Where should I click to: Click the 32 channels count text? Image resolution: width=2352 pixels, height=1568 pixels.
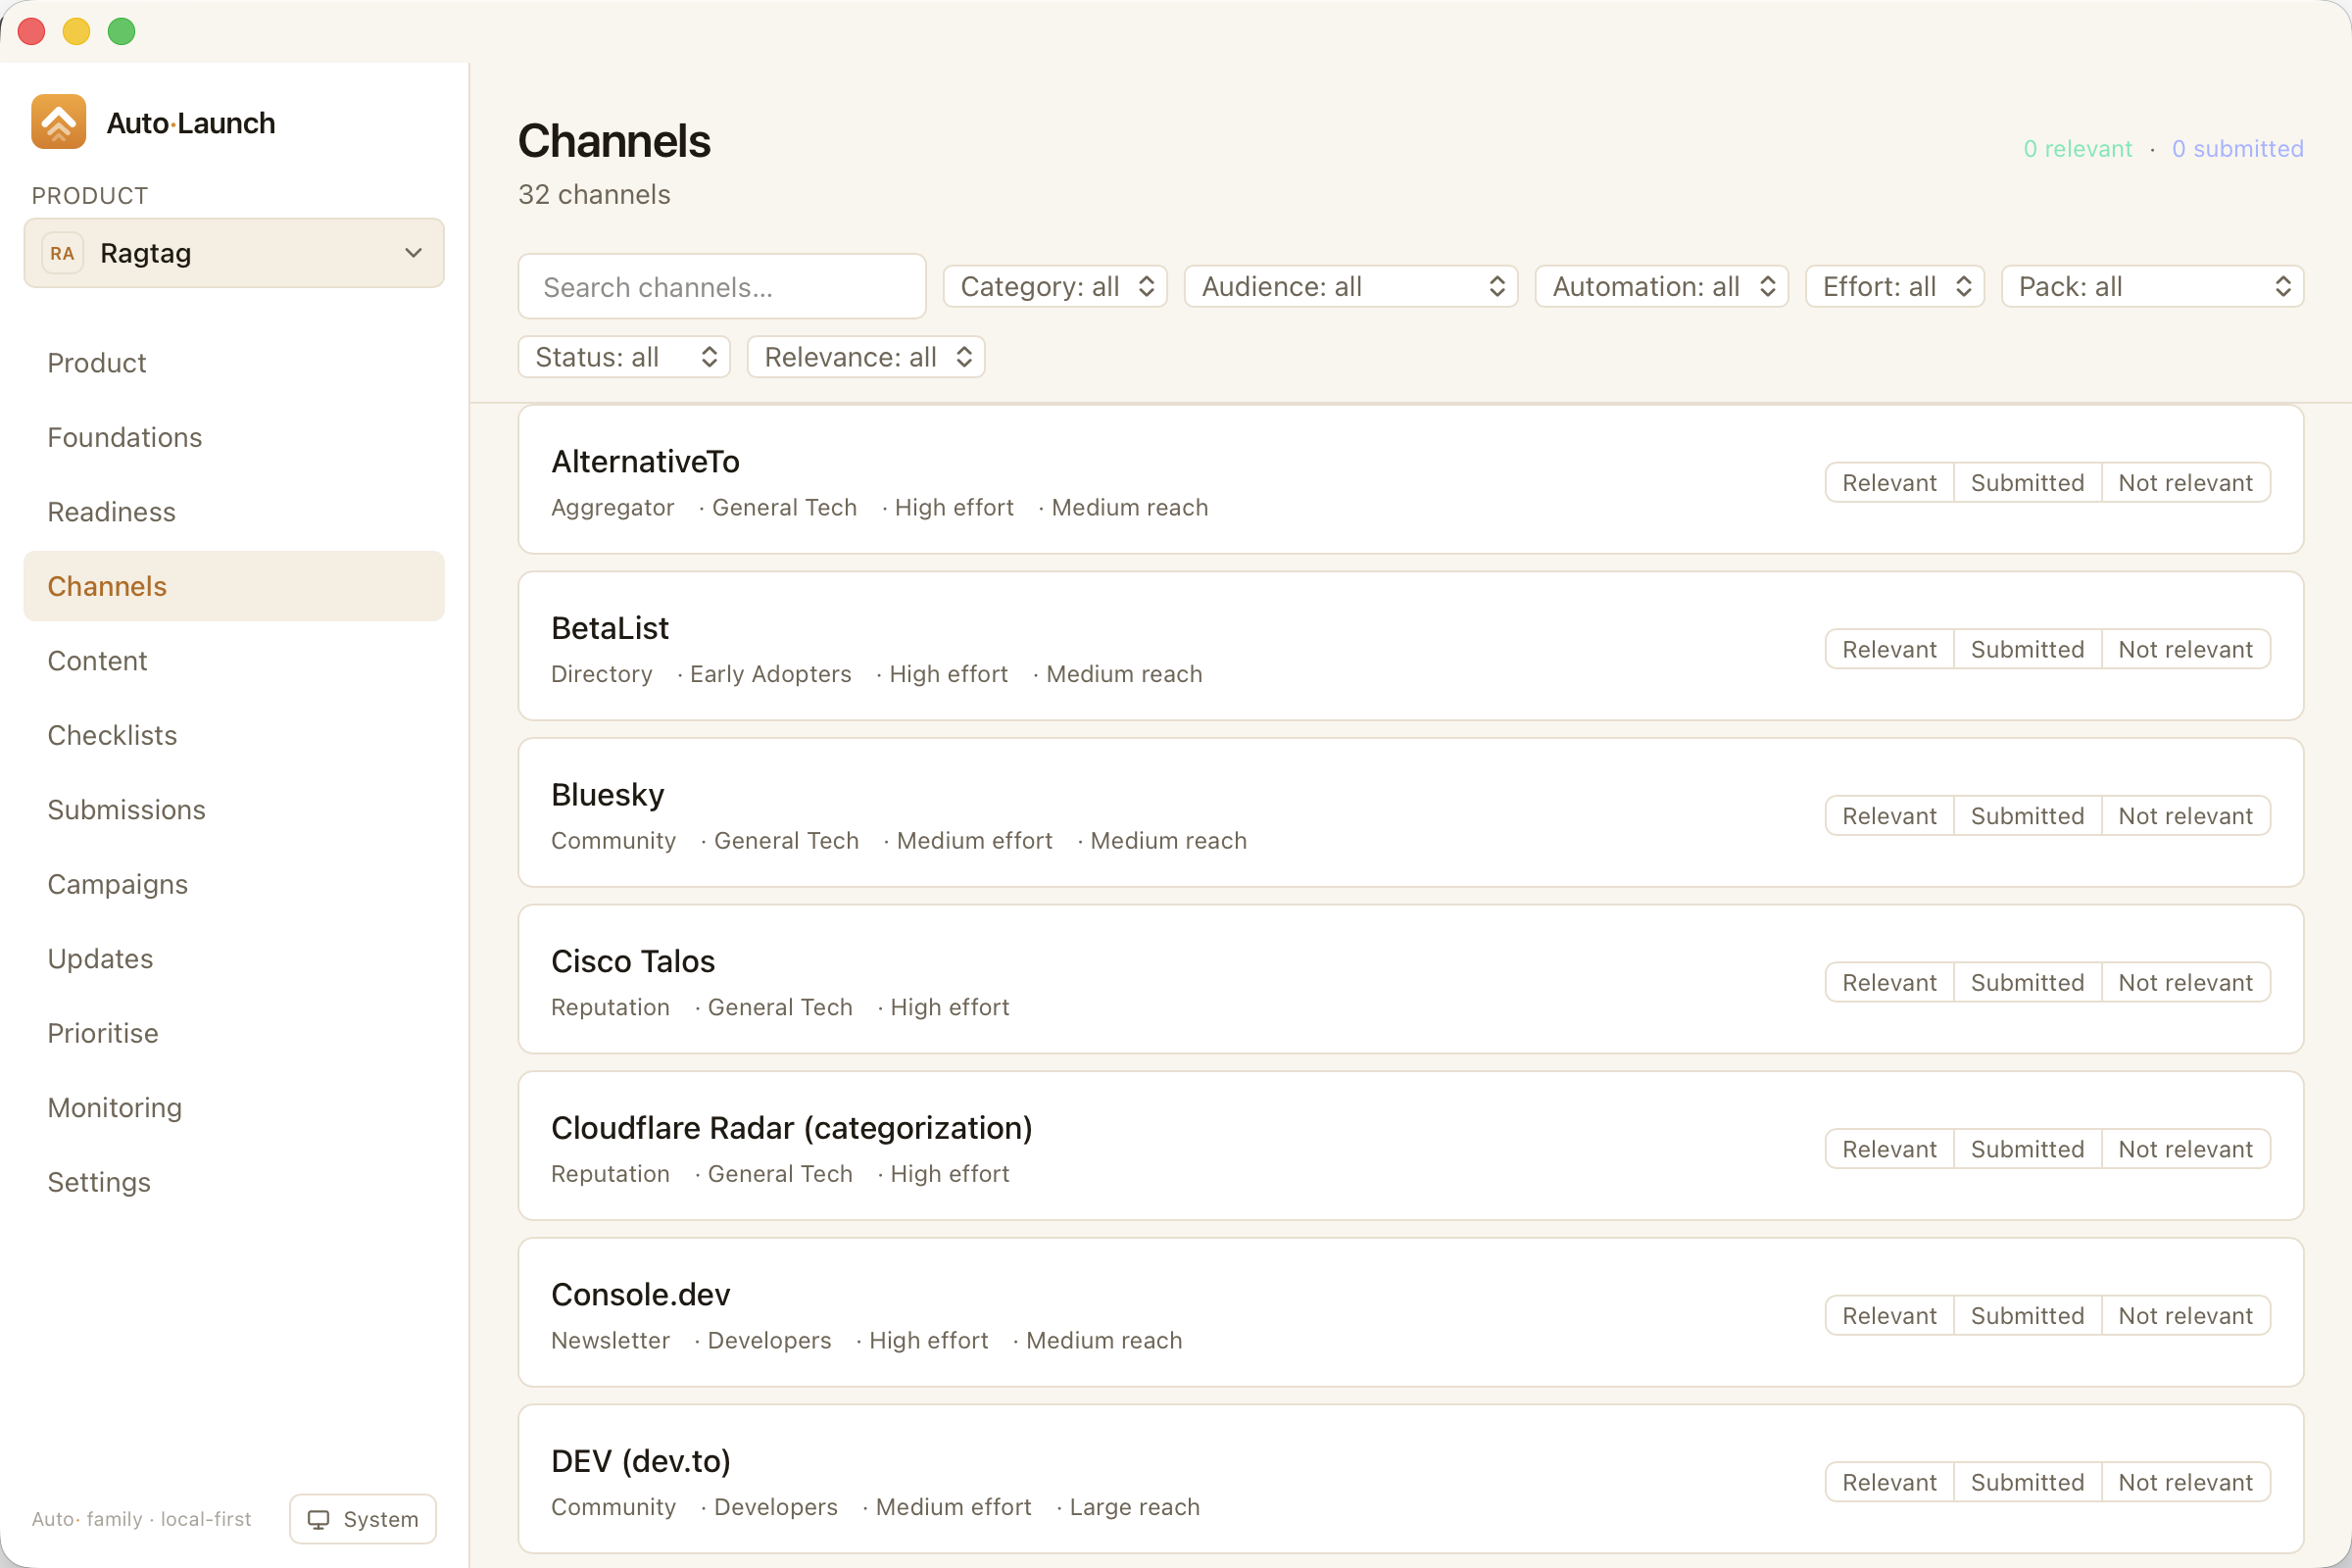(594, 194)
